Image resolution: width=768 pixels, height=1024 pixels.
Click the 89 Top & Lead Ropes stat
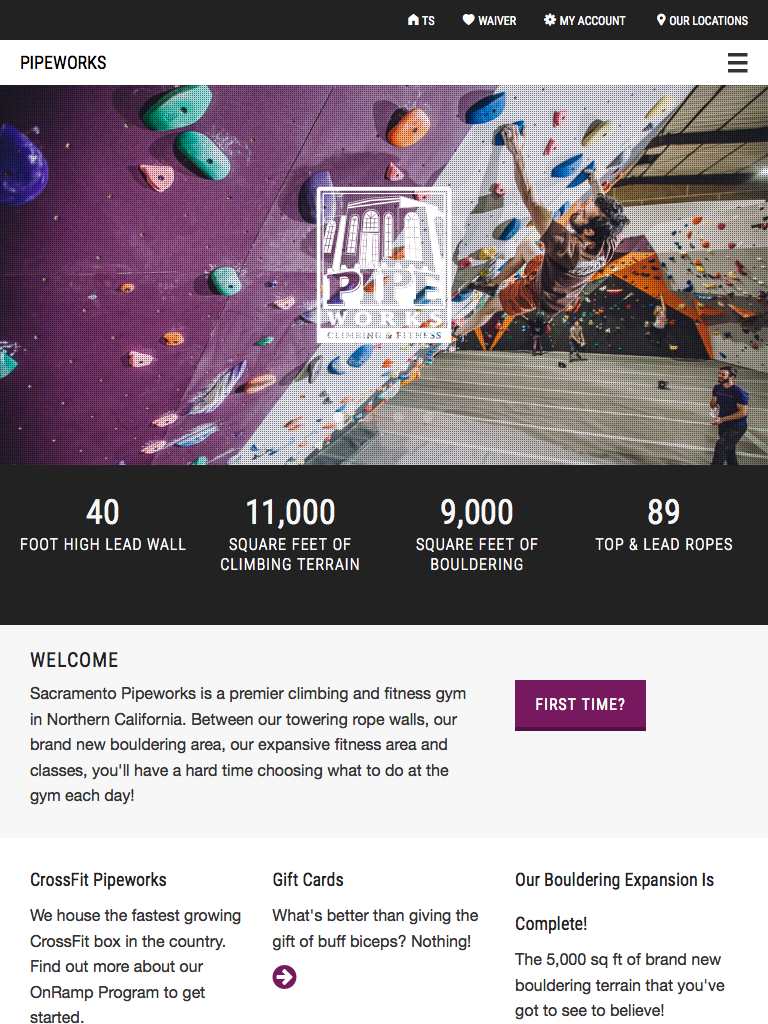point(664,525)
